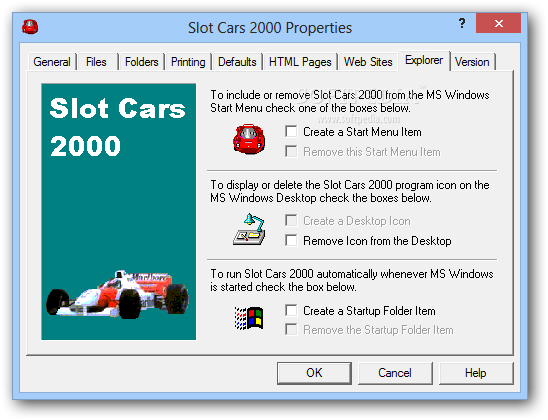Click the red car icon in title bar
The image size is (548, 420).
tap(30, 27)
